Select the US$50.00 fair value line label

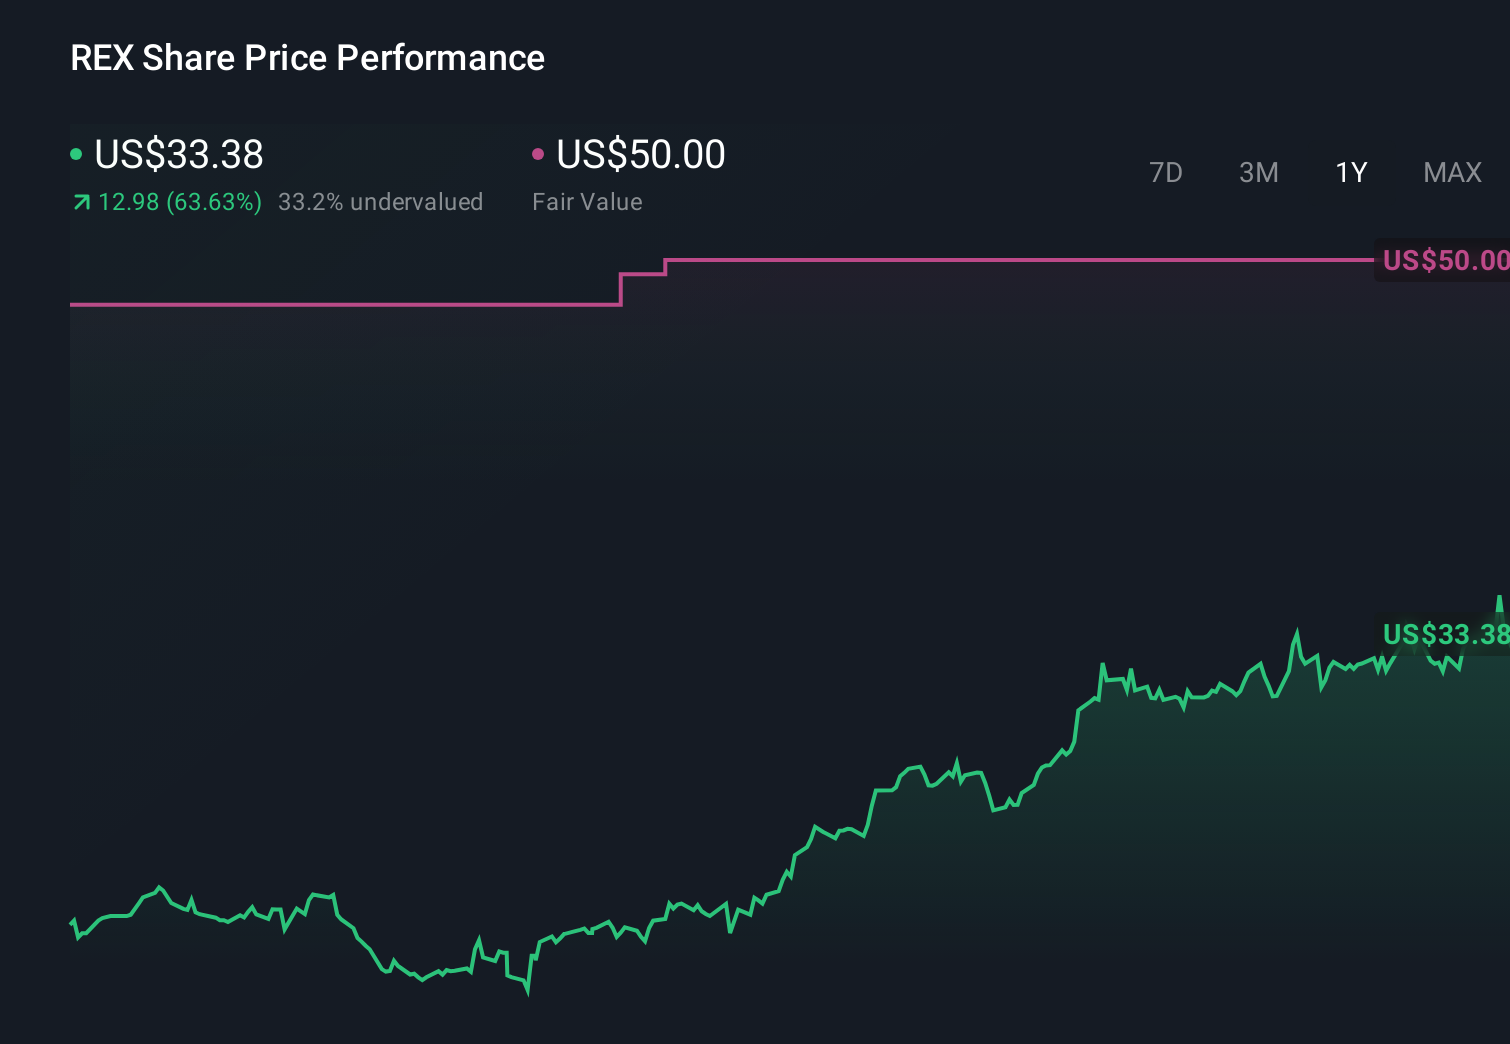[1443, 260]
